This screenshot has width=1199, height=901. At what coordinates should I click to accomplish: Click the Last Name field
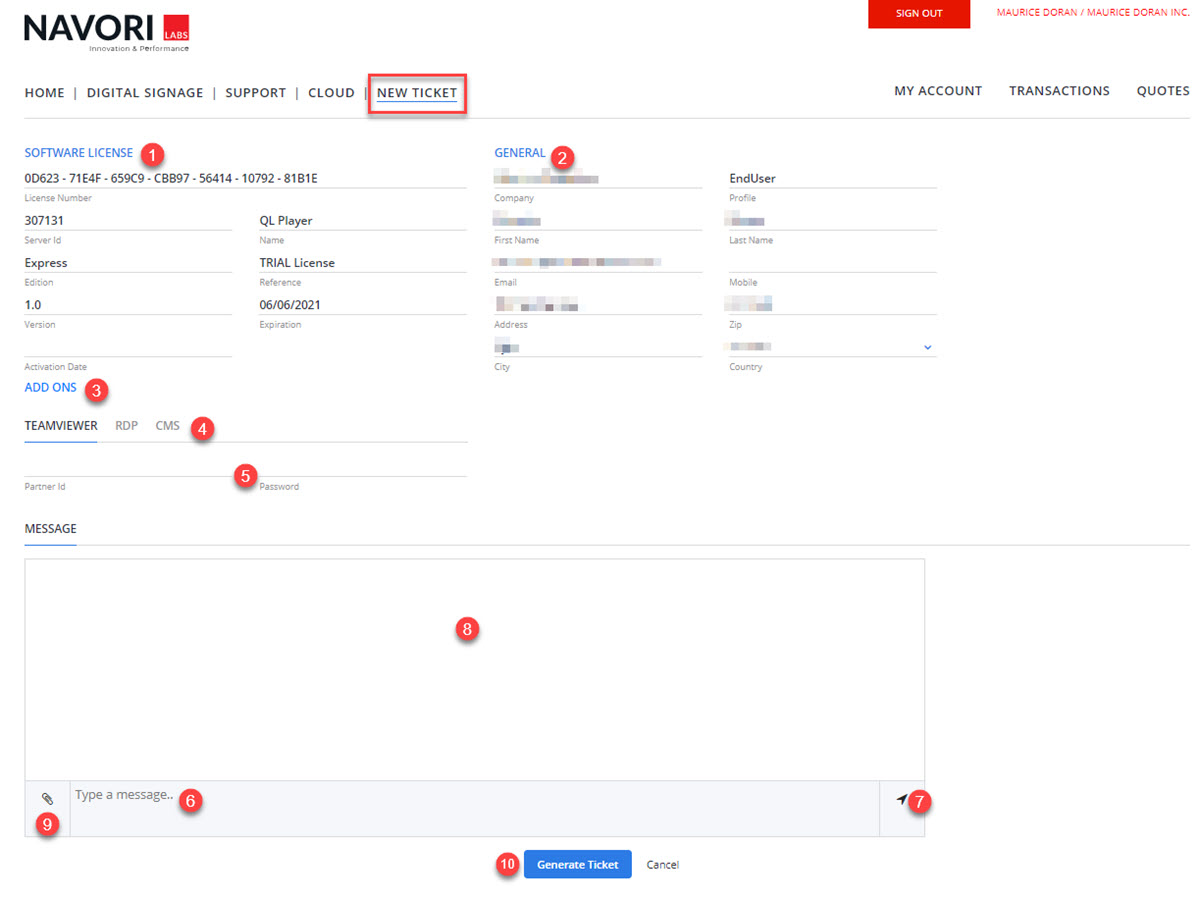tap(833, 220)
